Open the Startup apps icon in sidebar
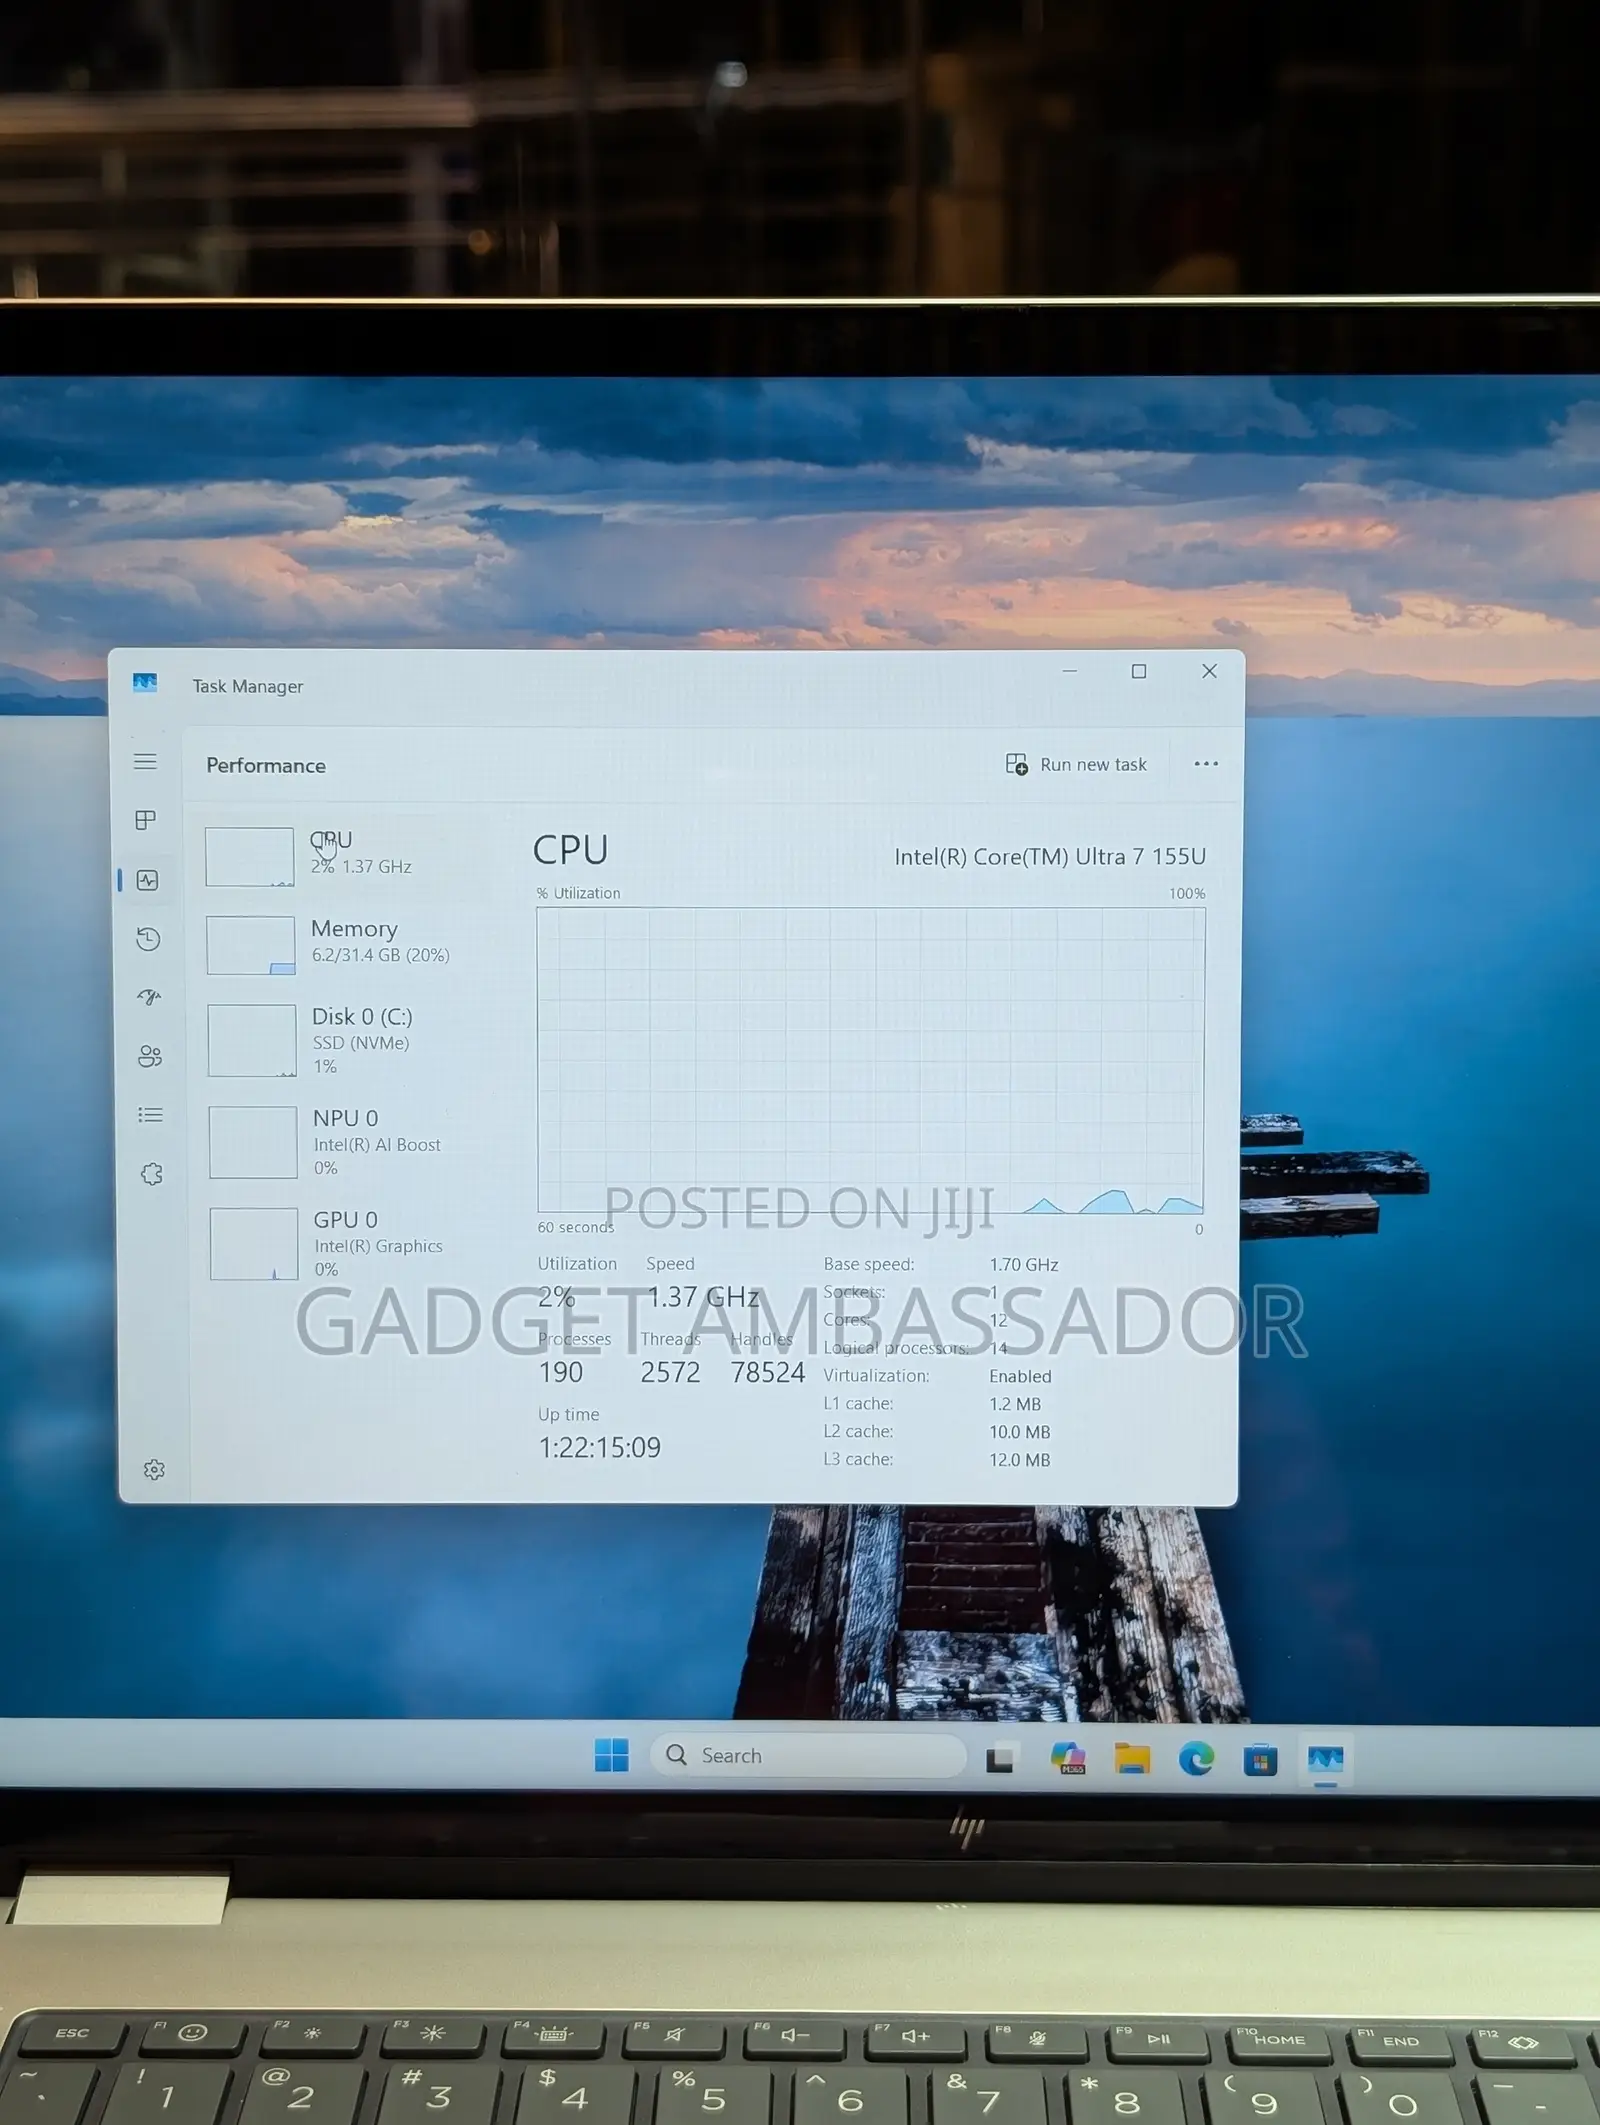 tap(149, 997)
